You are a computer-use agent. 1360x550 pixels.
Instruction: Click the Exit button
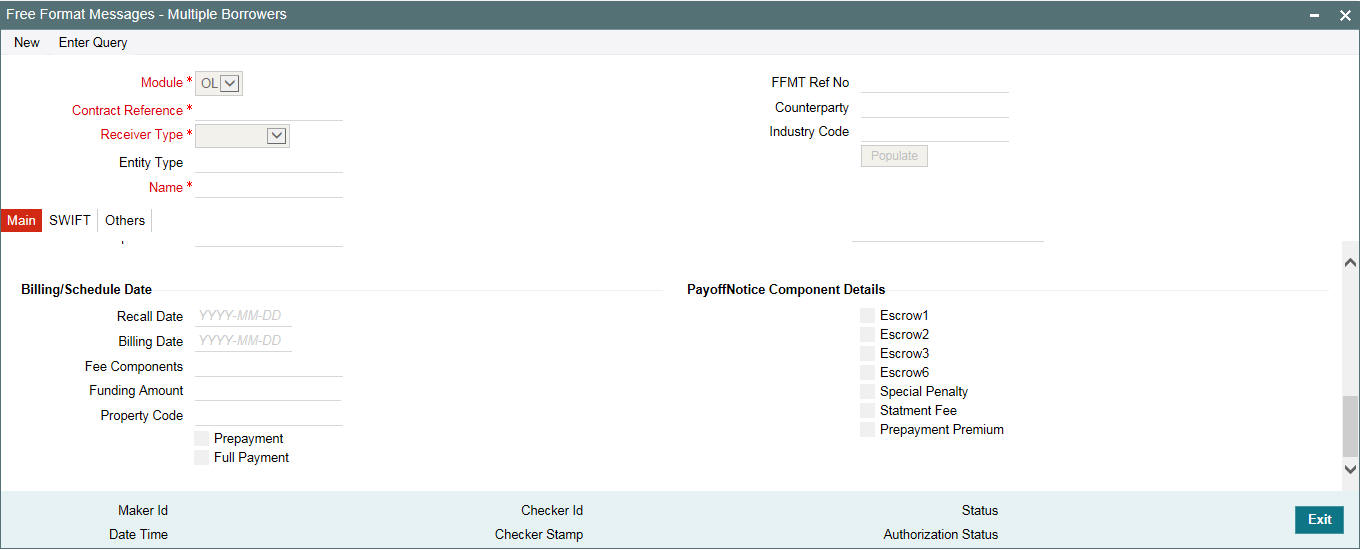pos(1320,520)
